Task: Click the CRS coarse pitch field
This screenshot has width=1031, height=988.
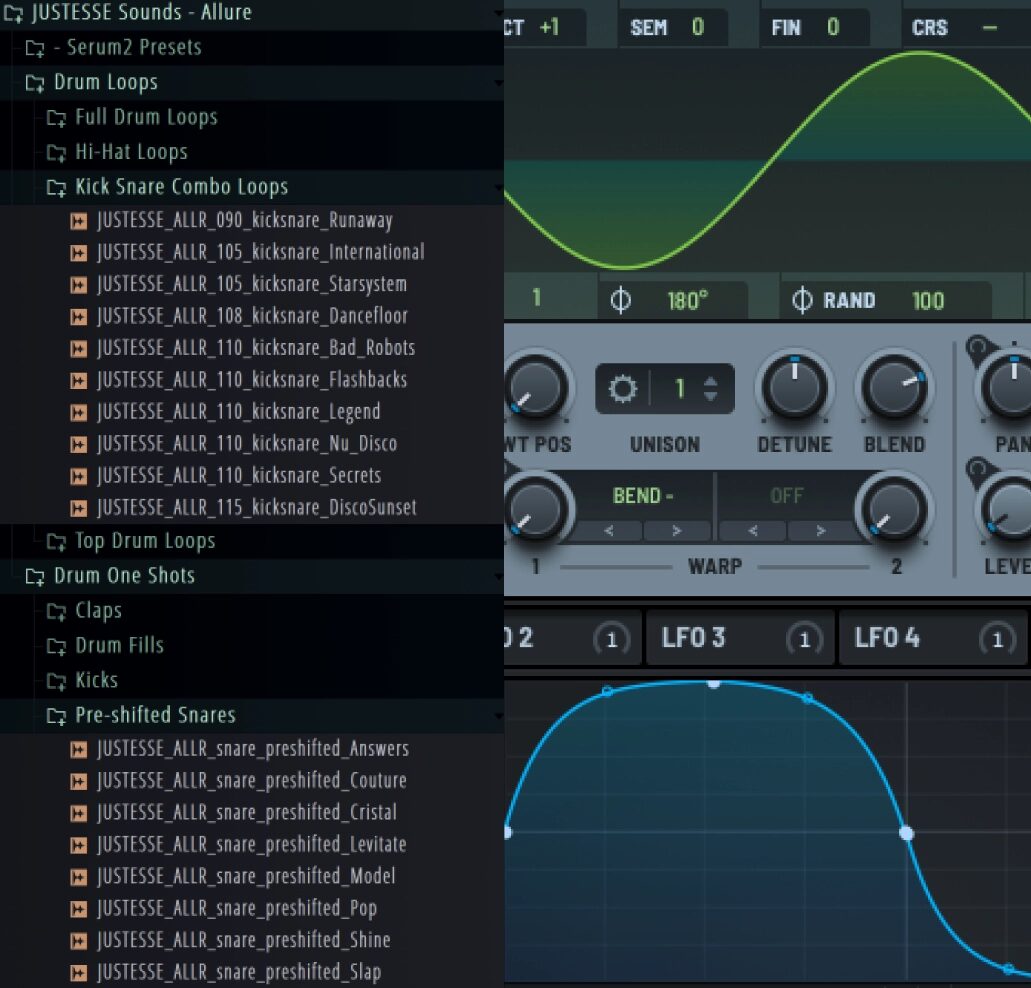Action: click(x=967, y=28)
